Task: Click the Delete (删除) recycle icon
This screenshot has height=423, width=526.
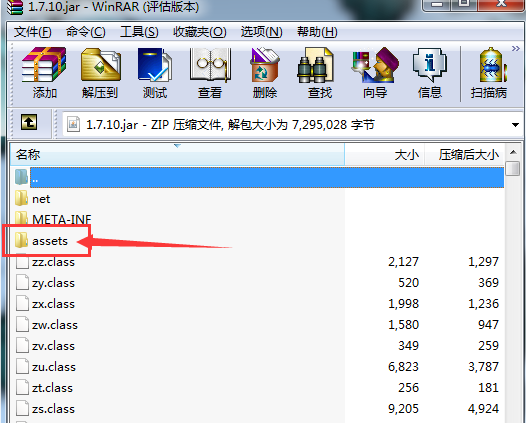Action: point(265,65)
